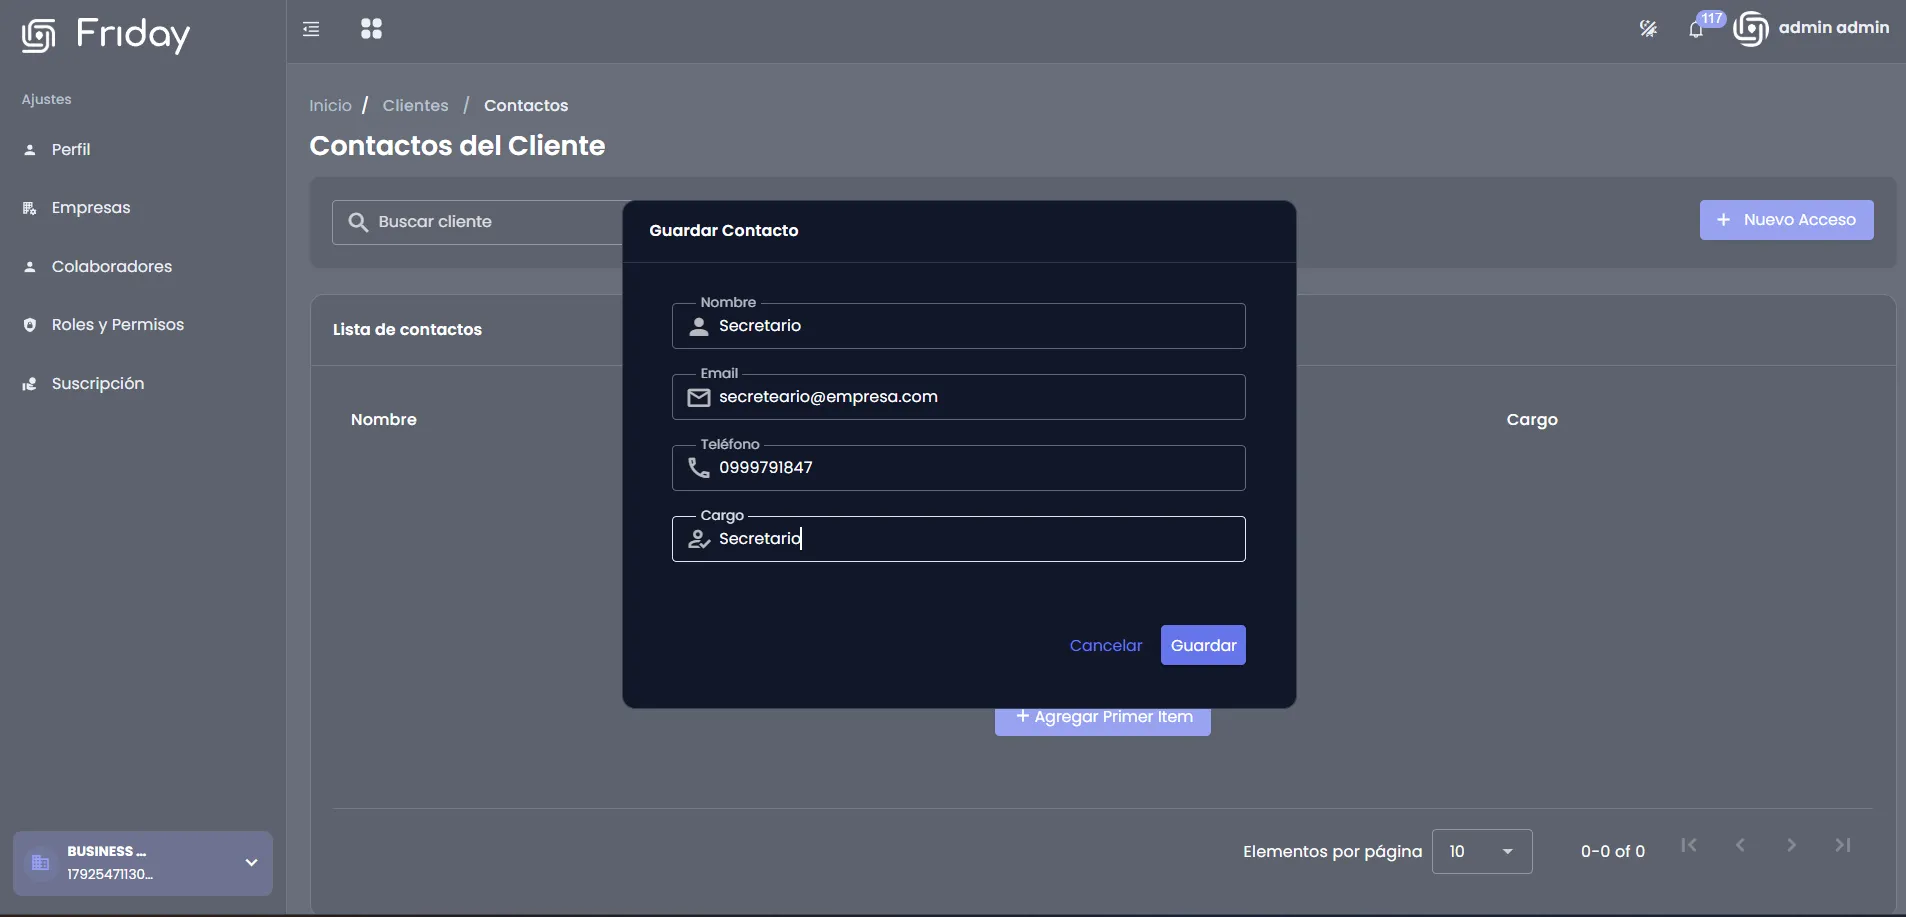Image resolution: width=1906 pixels, height=917 pixels.
Task: Click the Guardar button
Action: [1203, 645]
